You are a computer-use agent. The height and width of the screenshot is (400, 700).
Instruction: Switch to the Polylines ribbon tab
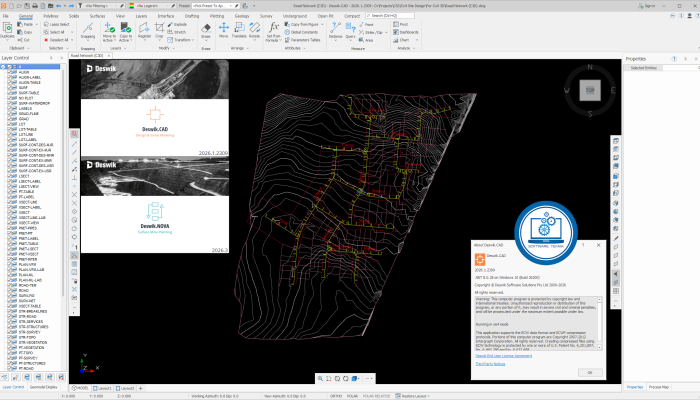(x=50, y=16)
